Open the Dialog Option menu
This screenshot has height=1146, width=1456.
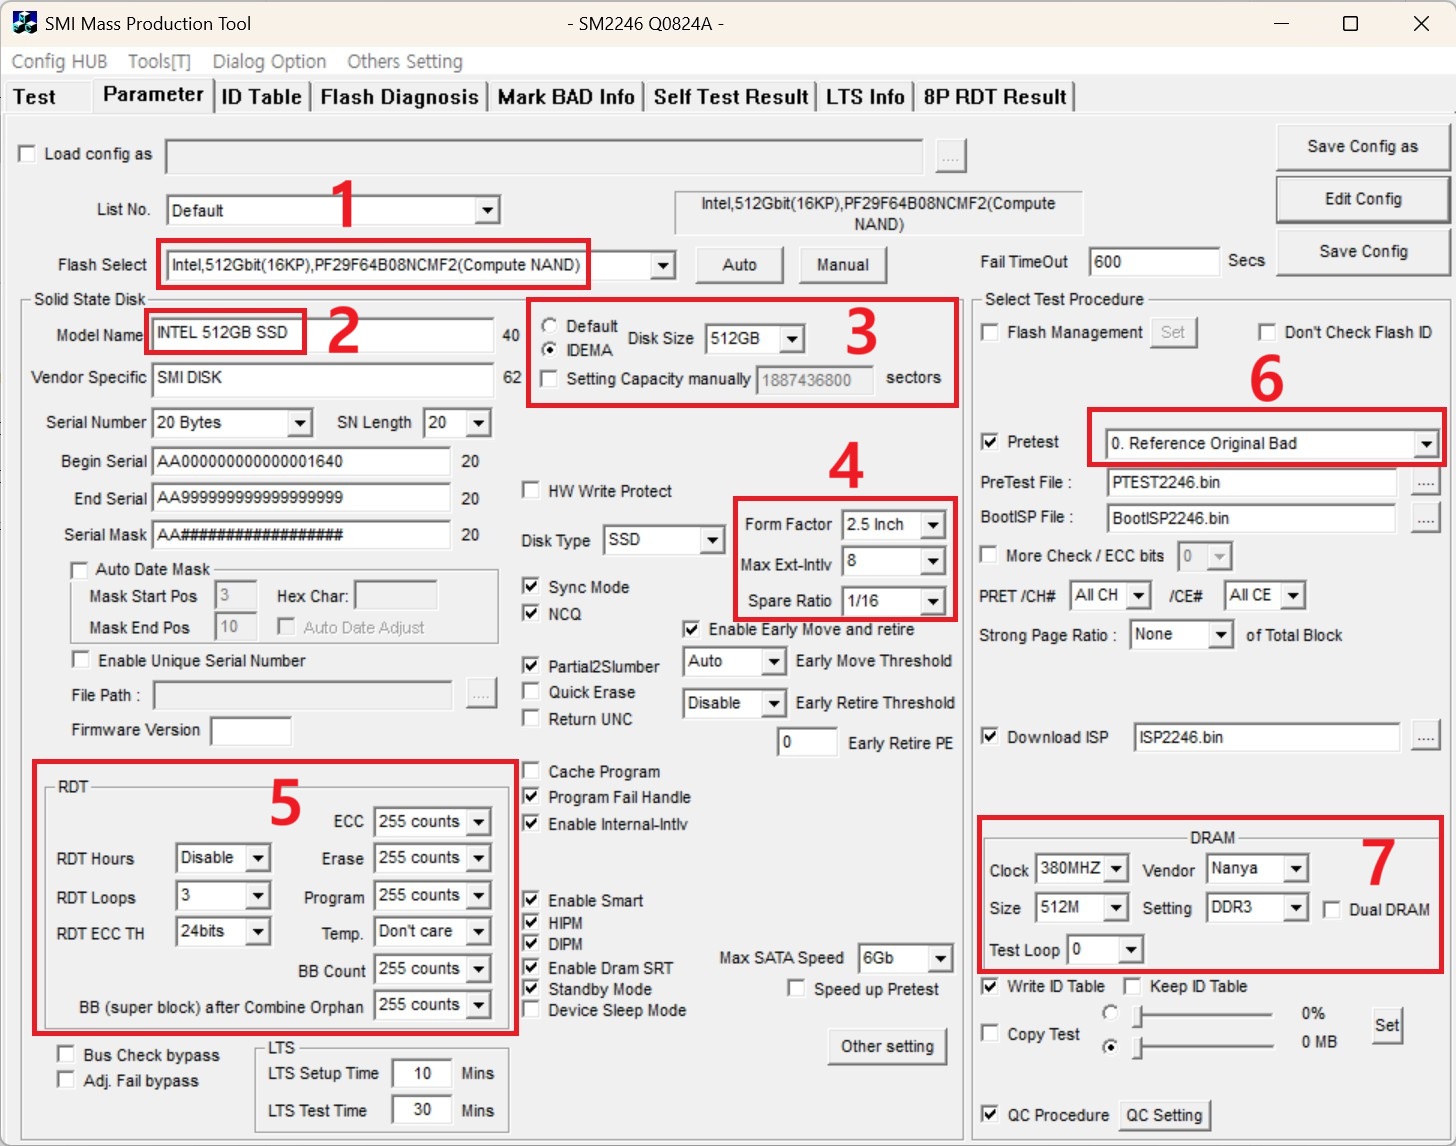(x=269, y=61)
